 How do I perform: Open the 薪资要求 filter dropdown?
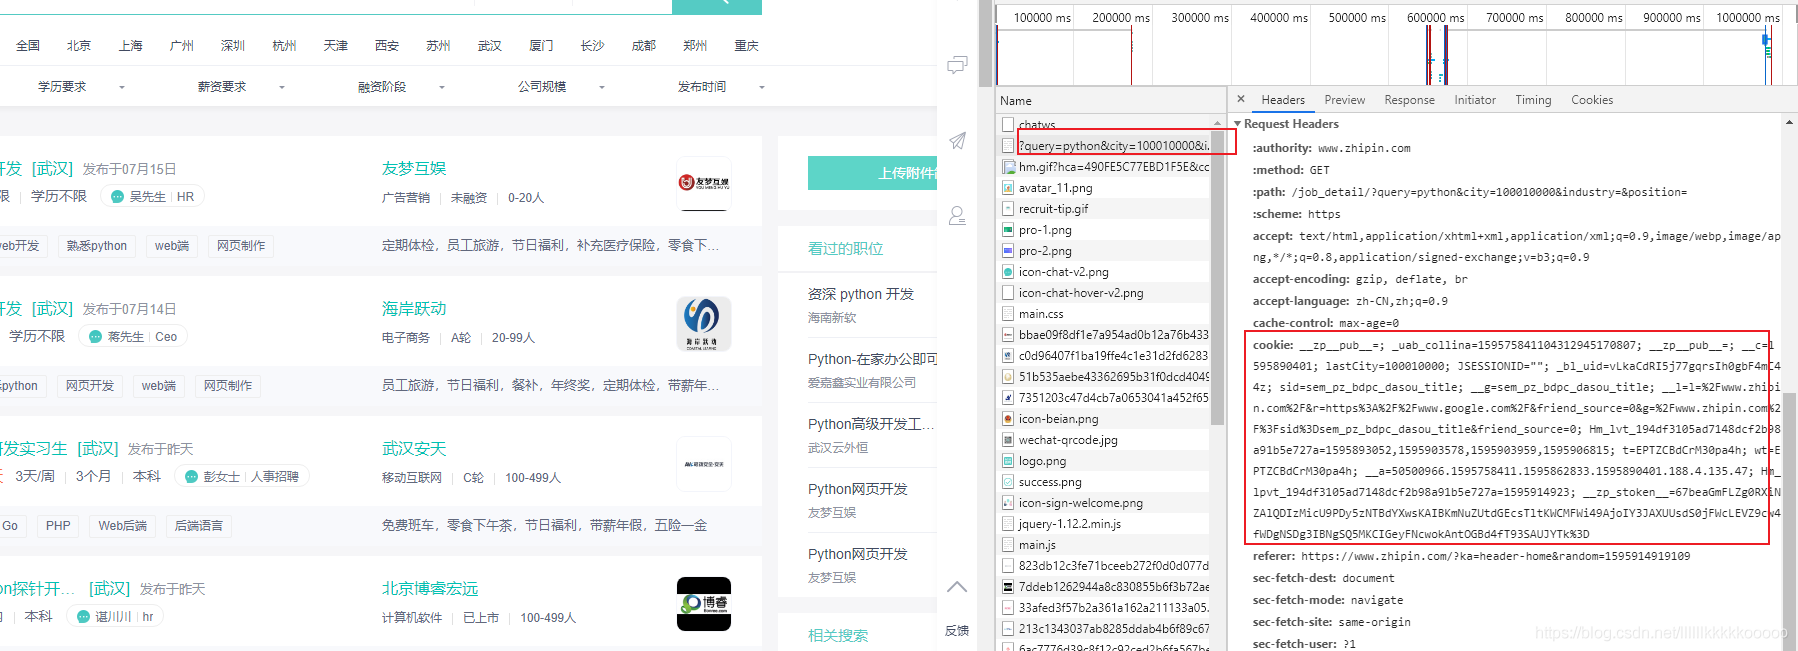[x=241, y=87]
